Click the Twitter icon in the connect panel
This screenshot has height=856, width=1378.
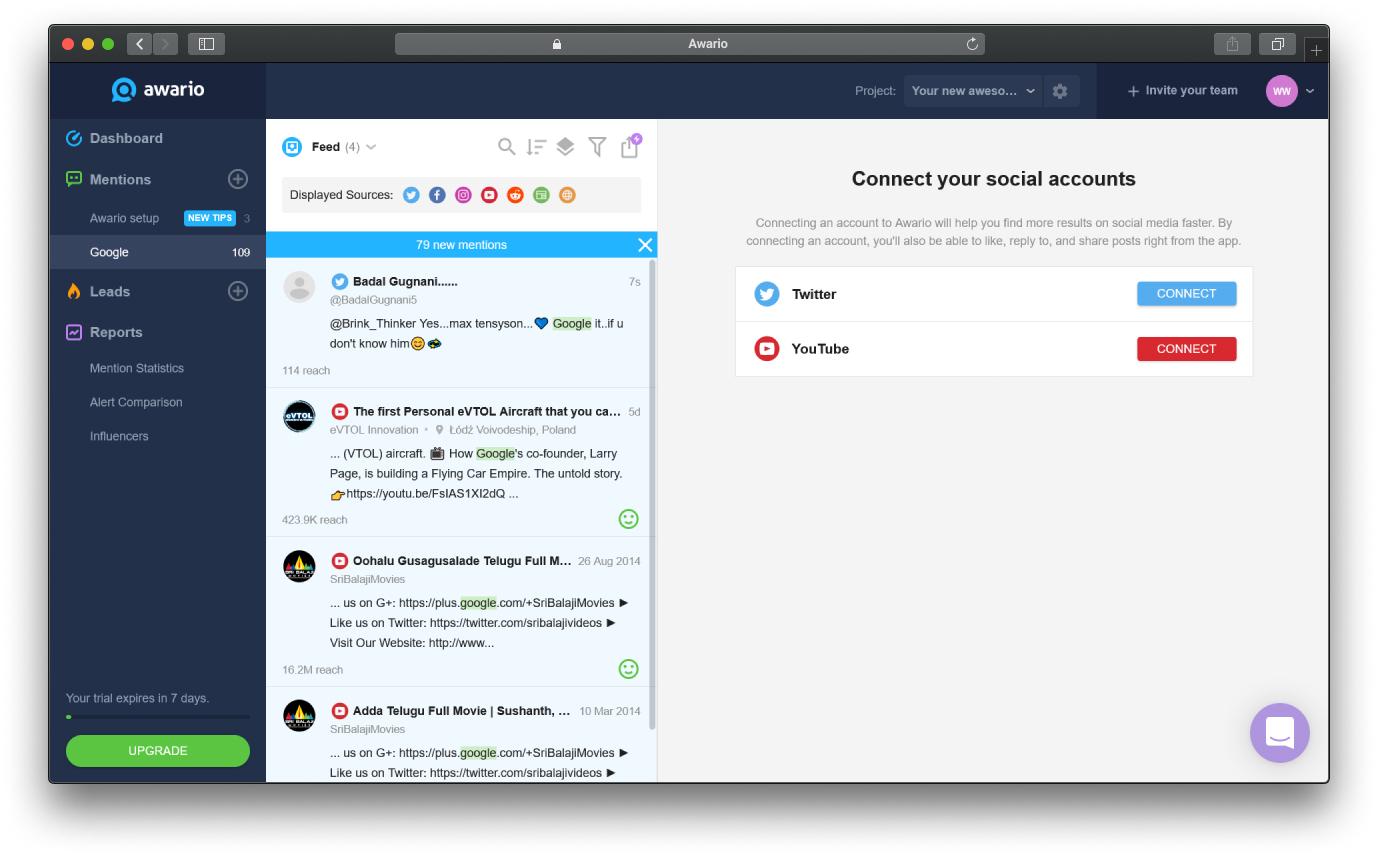767,294
